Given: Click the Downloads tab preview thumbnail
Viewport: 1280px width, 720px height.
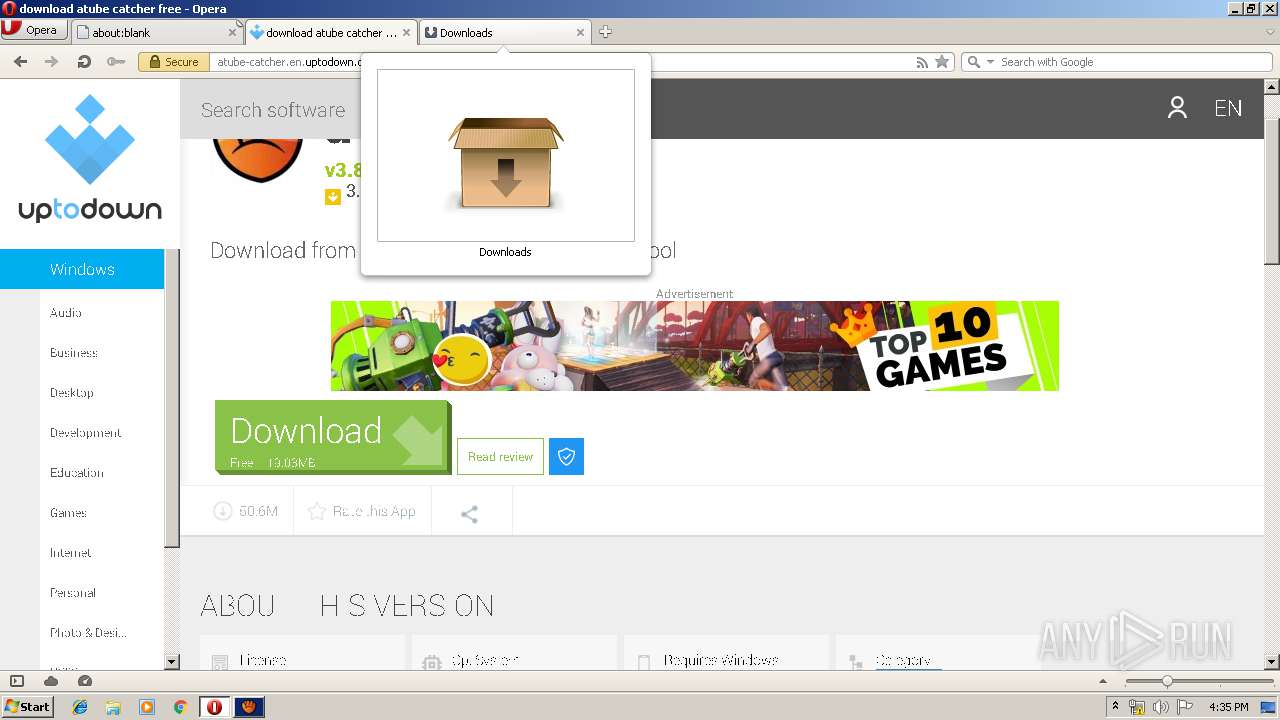Looking at the screenshot, I should 506,155.
